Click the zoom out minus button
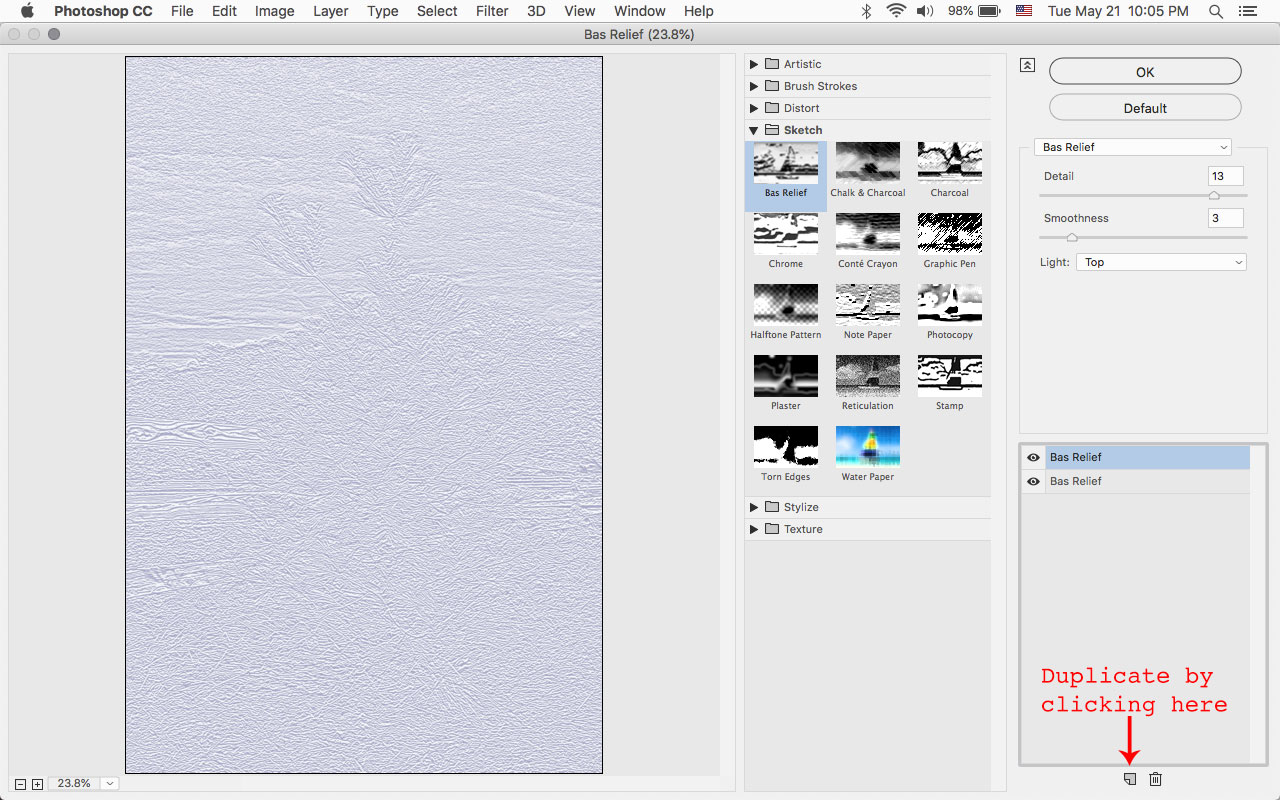Image resolution: width=1280 pixels, height=800 pixels. pyautogui.click(x=21, y=784)
